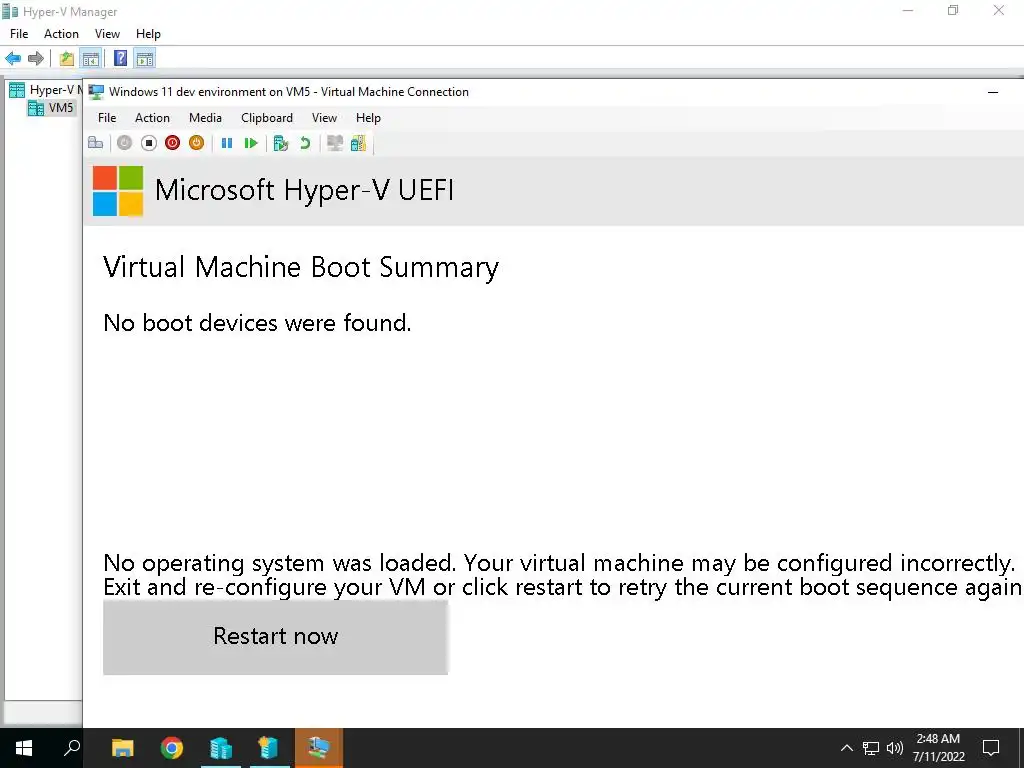Show hidden tray icons chevron
Viewport: 1024px width, 768px height.
point(846,748)
